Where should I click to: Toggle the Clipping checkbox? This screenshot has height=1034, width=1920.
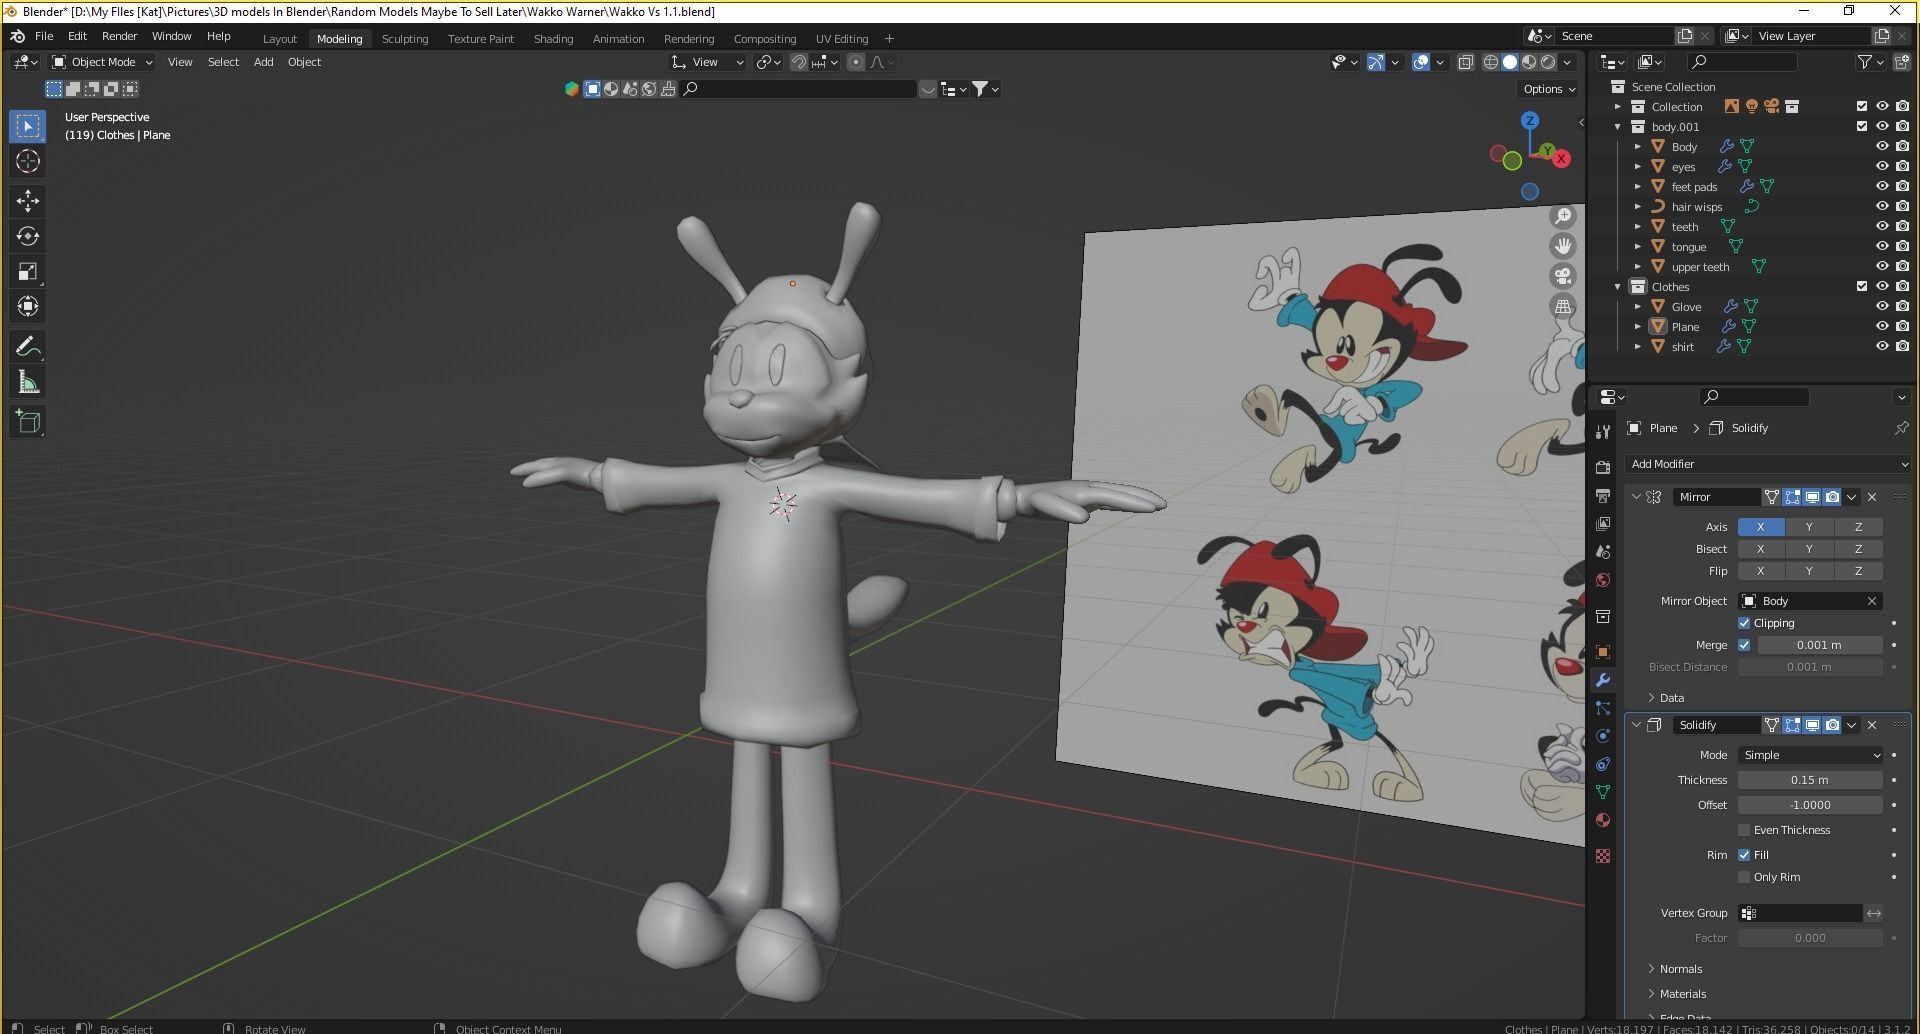click(x=1744, y=623)
